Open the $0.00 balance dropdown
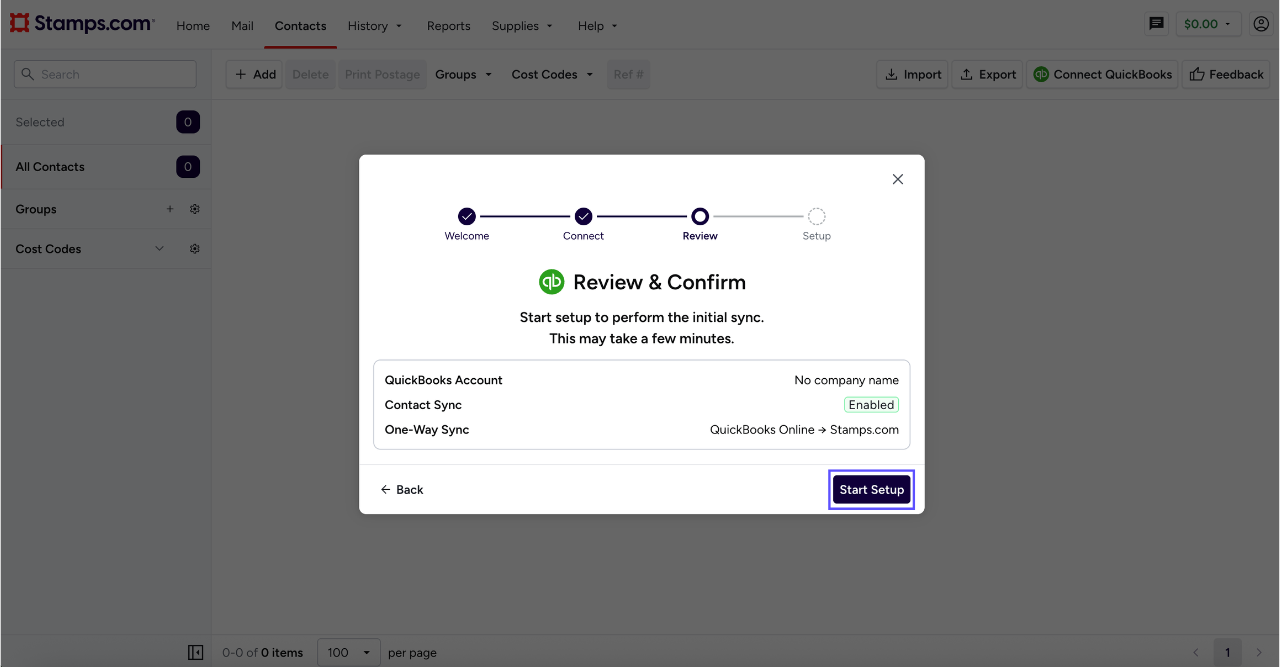The width and height of the screenshot is (1280, 667). (1209, 24)
